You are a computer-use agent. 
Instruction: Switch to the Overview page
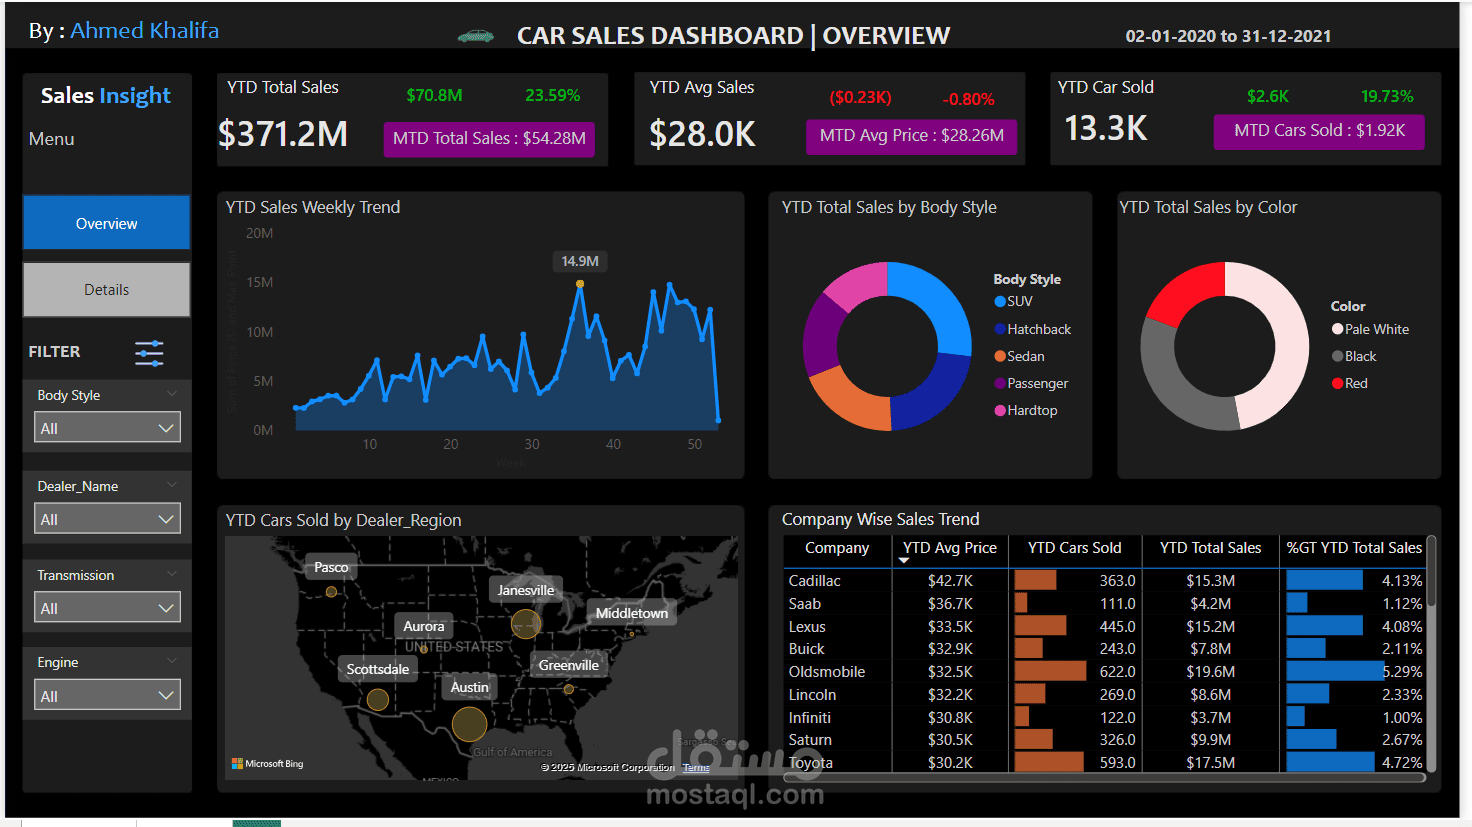coord(106,223)
